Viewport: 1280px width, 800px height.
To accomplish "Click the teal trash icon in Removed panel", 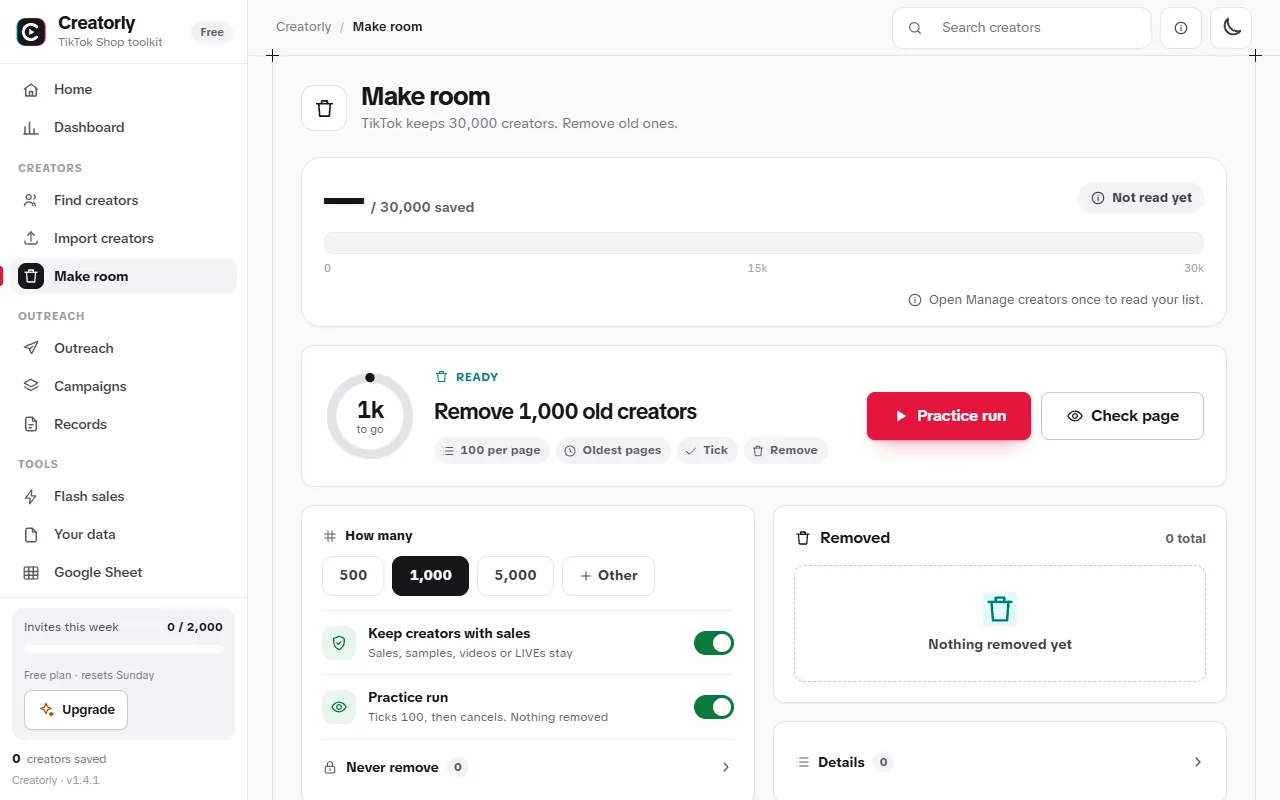I will pos(1000,609).
